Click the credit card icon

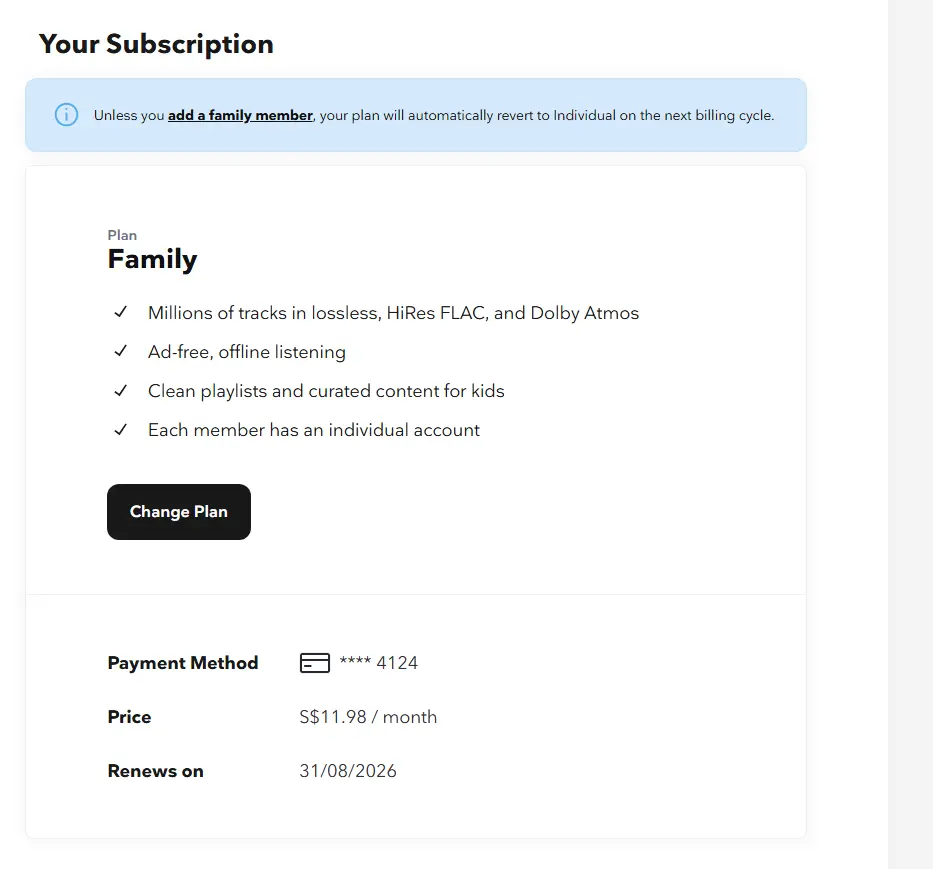315,663
